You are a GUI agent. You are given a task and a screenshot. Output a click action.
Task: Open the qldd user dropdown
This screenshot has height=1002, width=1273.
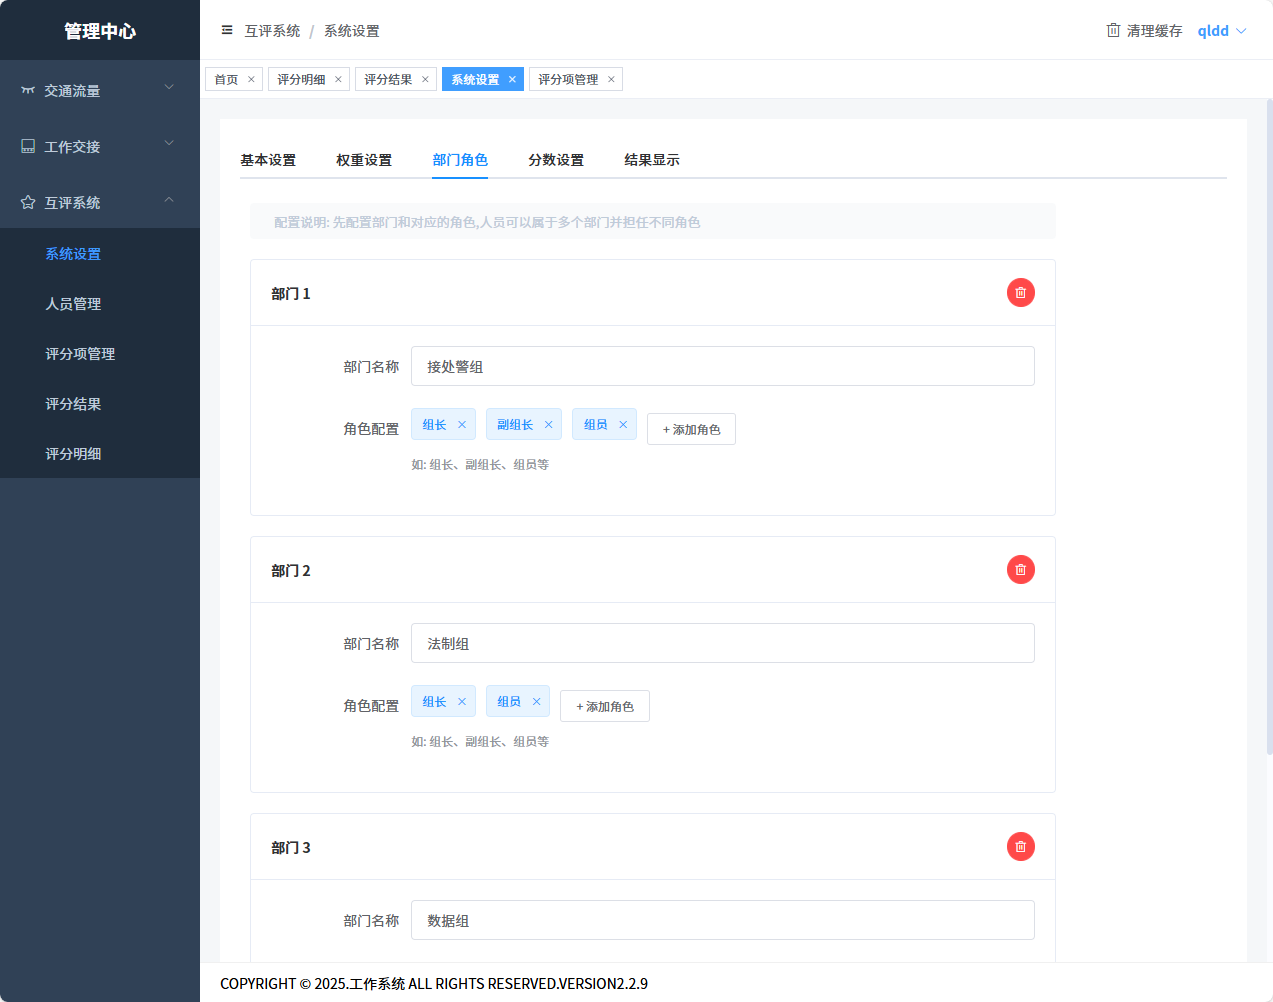tap(1221, 31)
